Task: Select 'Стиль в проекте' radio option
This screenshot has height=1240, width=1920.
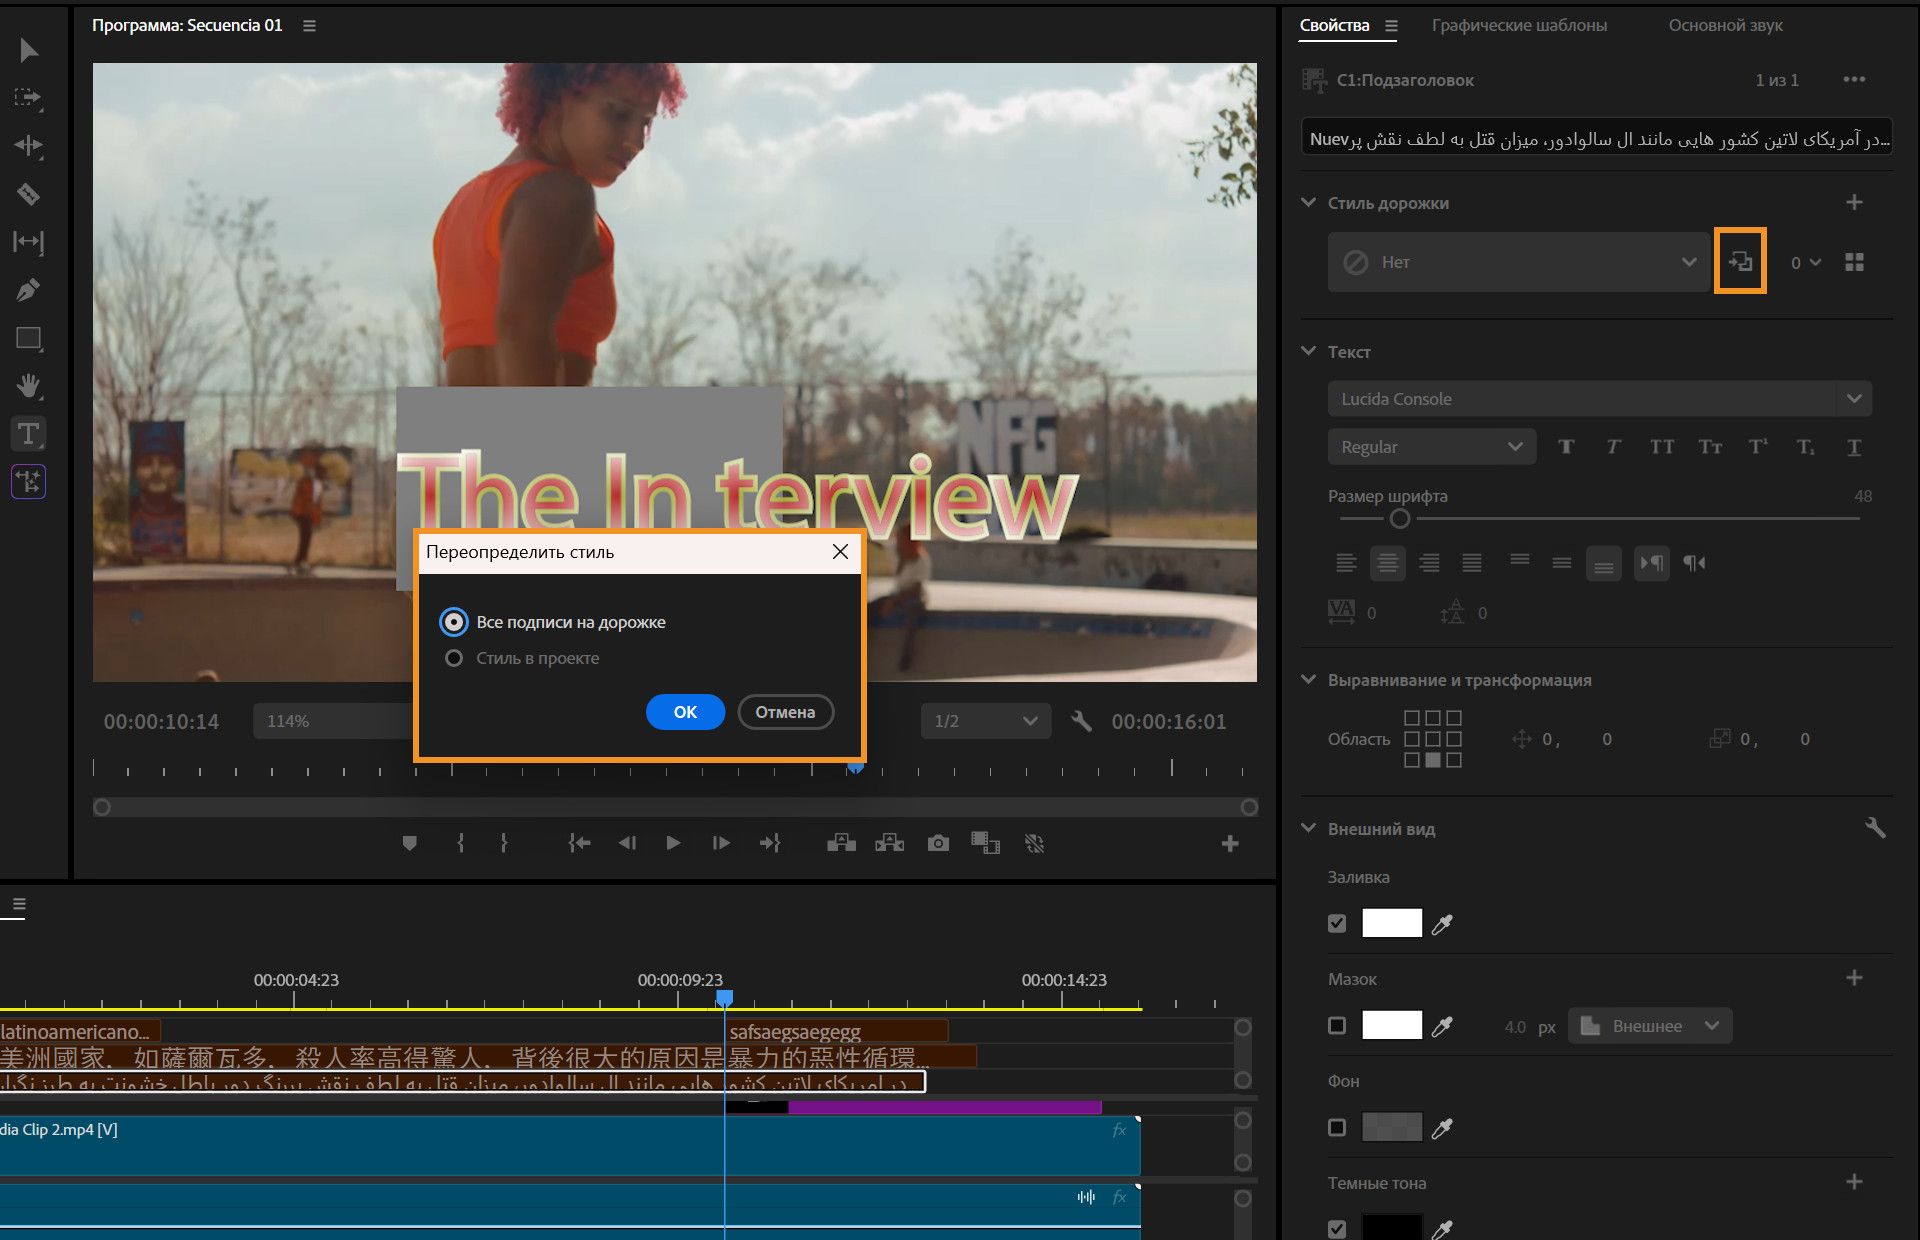Action: tap(454, 658)
